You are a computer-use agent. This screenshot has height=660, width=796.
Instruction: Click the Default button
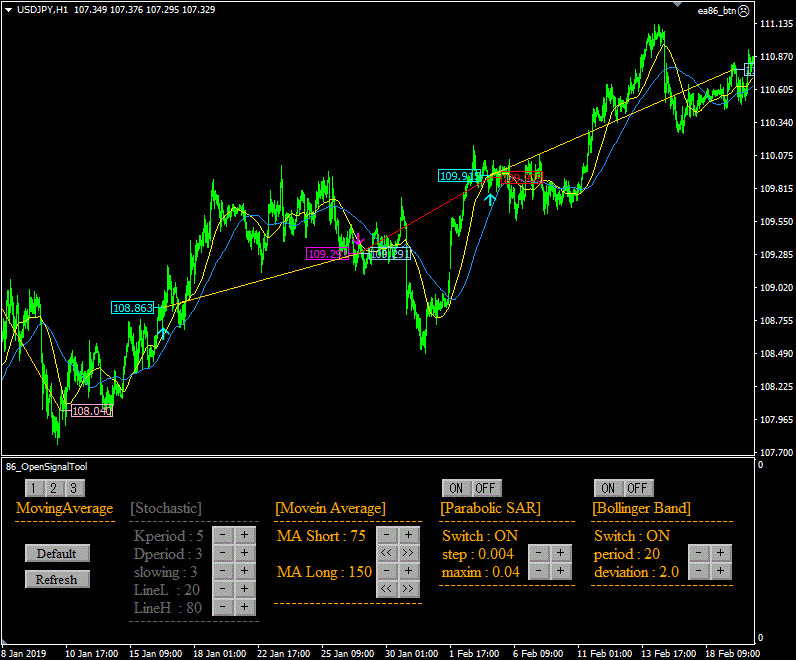coord(57,553)
